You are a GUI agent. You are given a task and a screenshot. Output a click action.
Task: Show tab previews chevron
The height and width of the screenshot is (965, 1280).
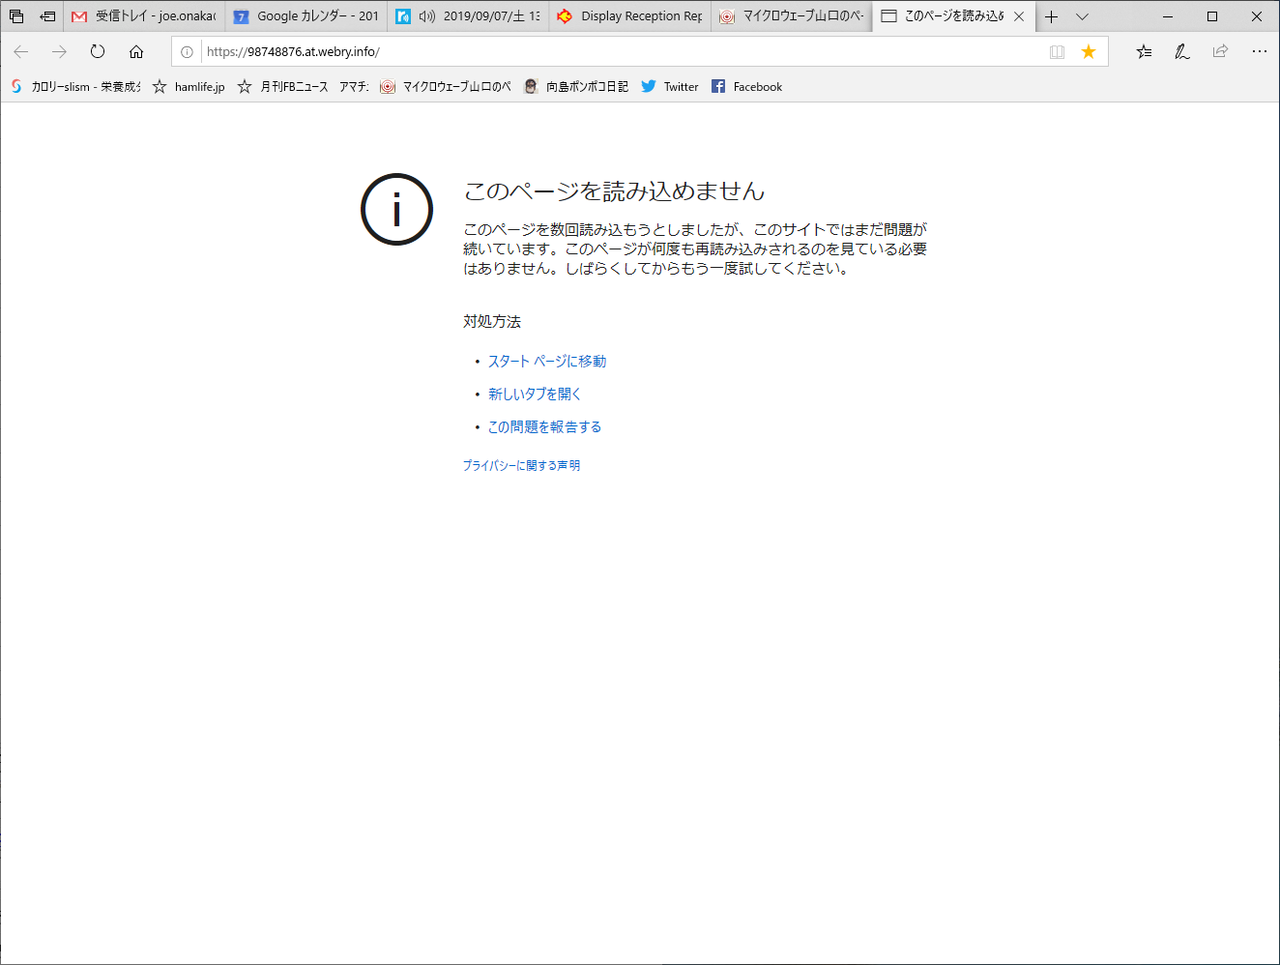[1082, 16]
